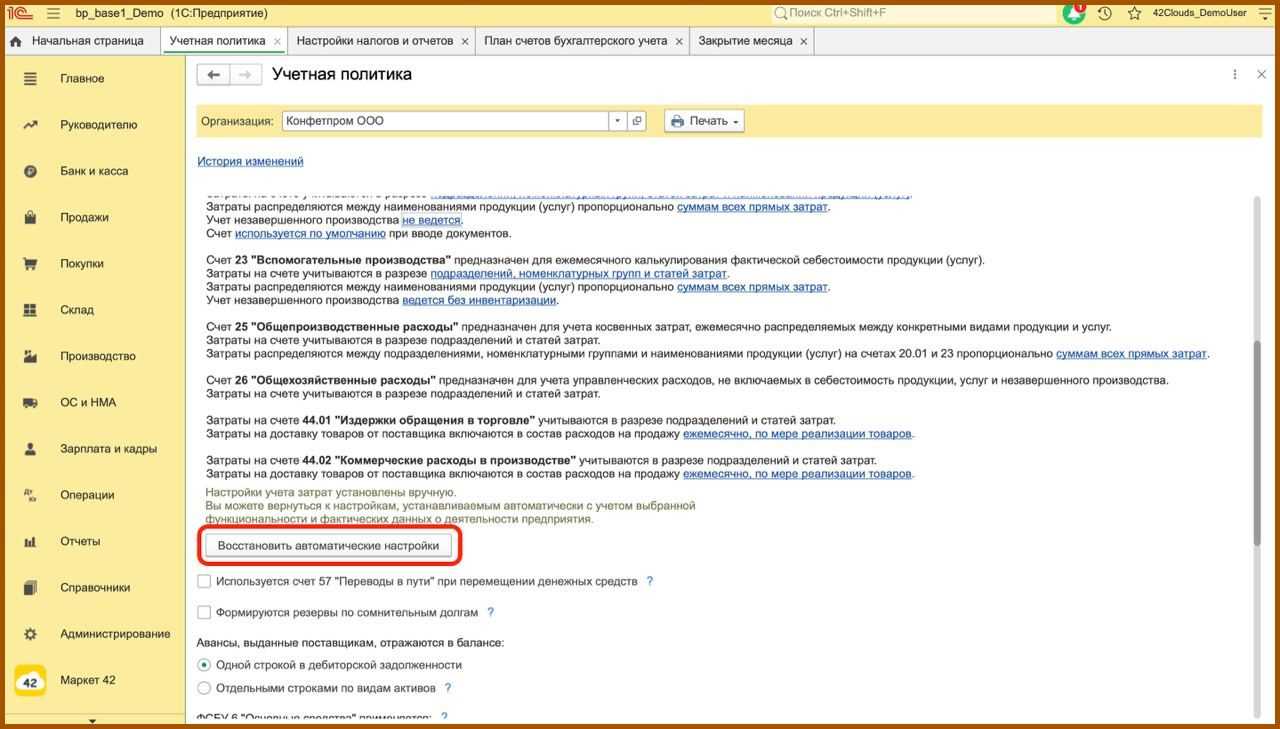Open the selected organization card icon

pos(637,121)
